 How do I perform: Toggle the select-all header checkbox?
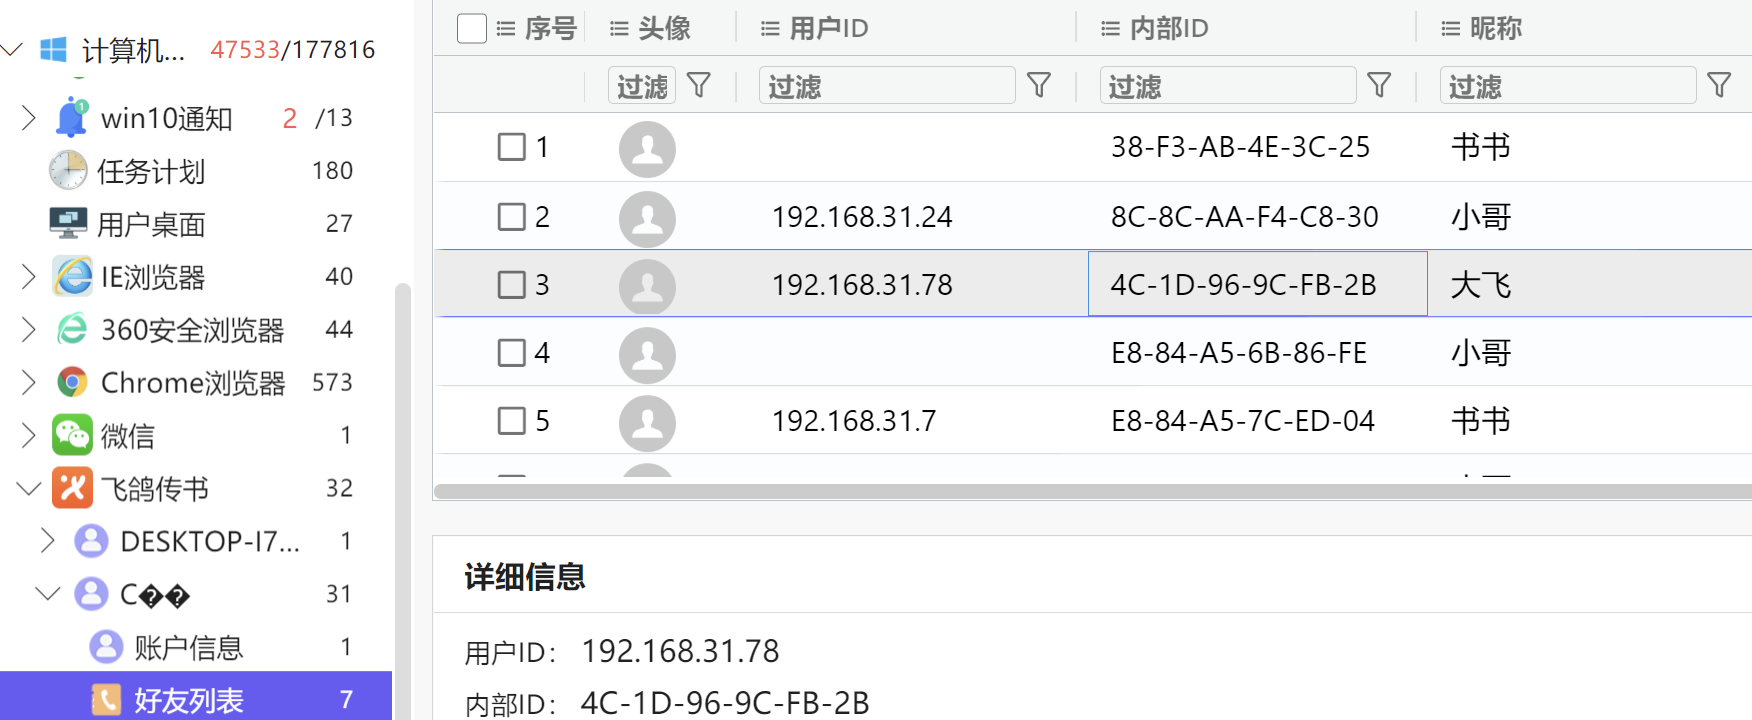tap(471, 28)
